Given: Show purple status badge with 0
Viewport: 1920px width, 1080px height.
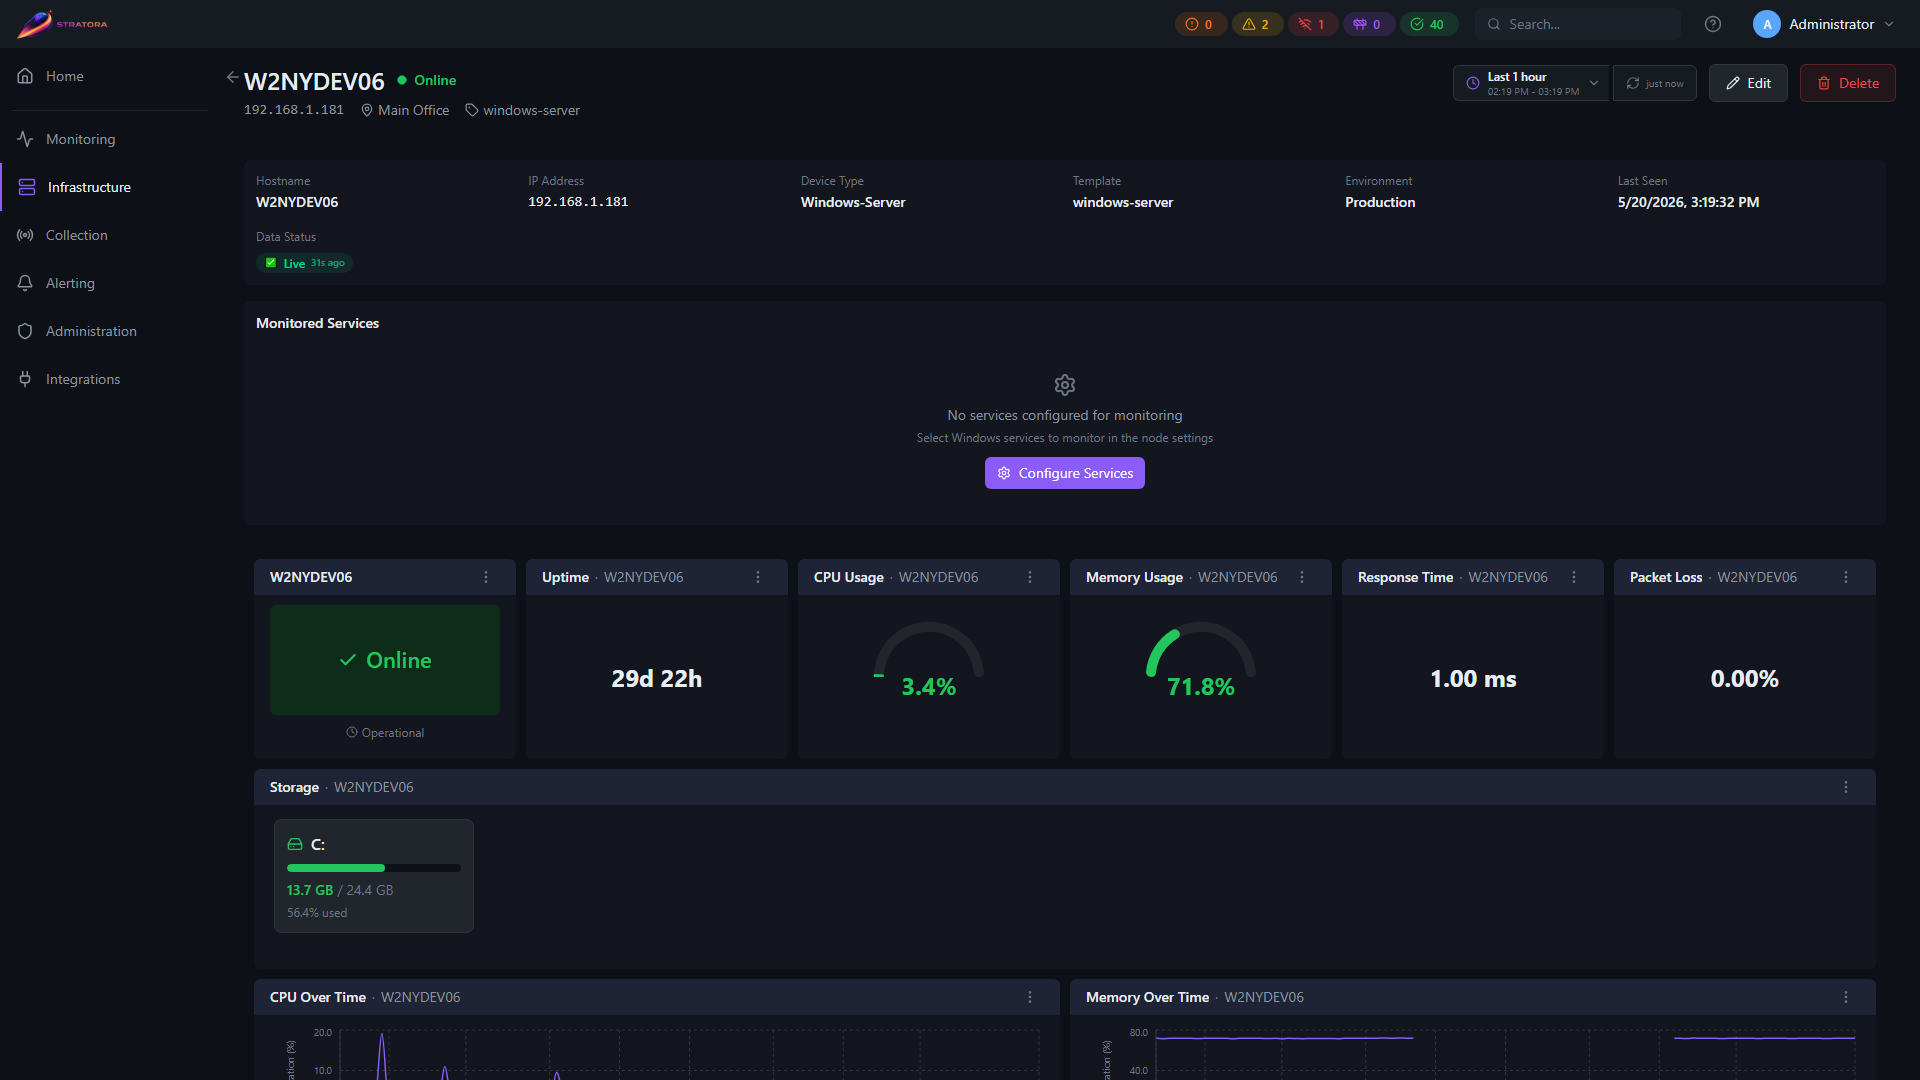Looking at the screenshot, I should tap(1368, 24).
